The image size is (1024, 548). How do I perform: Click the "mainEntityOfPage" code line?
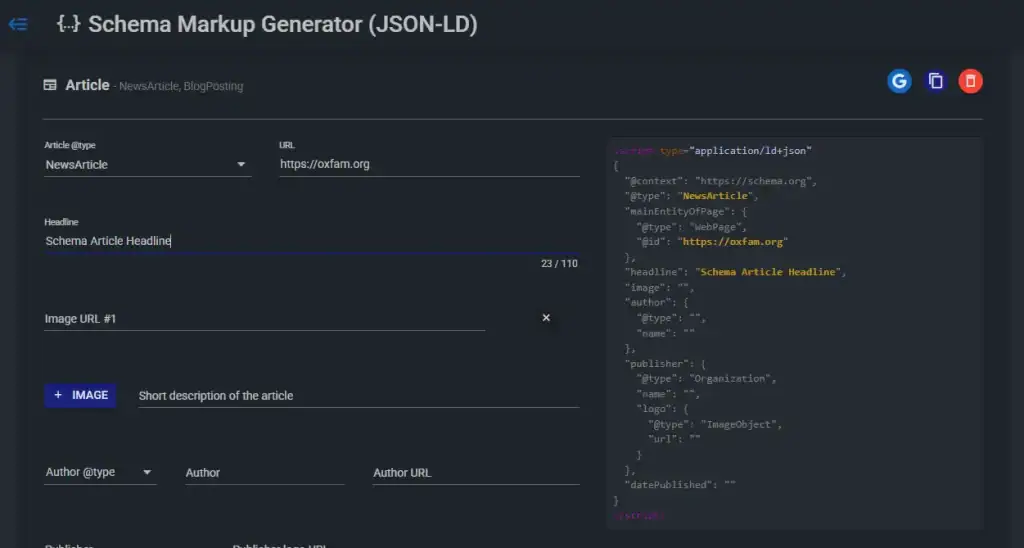[x=685, y=212]
